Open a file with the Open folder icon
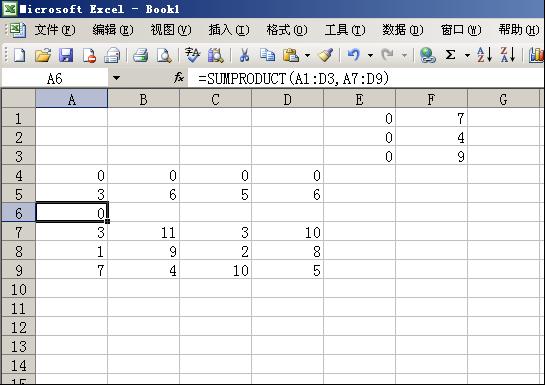Image resolution: width=545 pixels, height=385 pixels. (43, 55)
